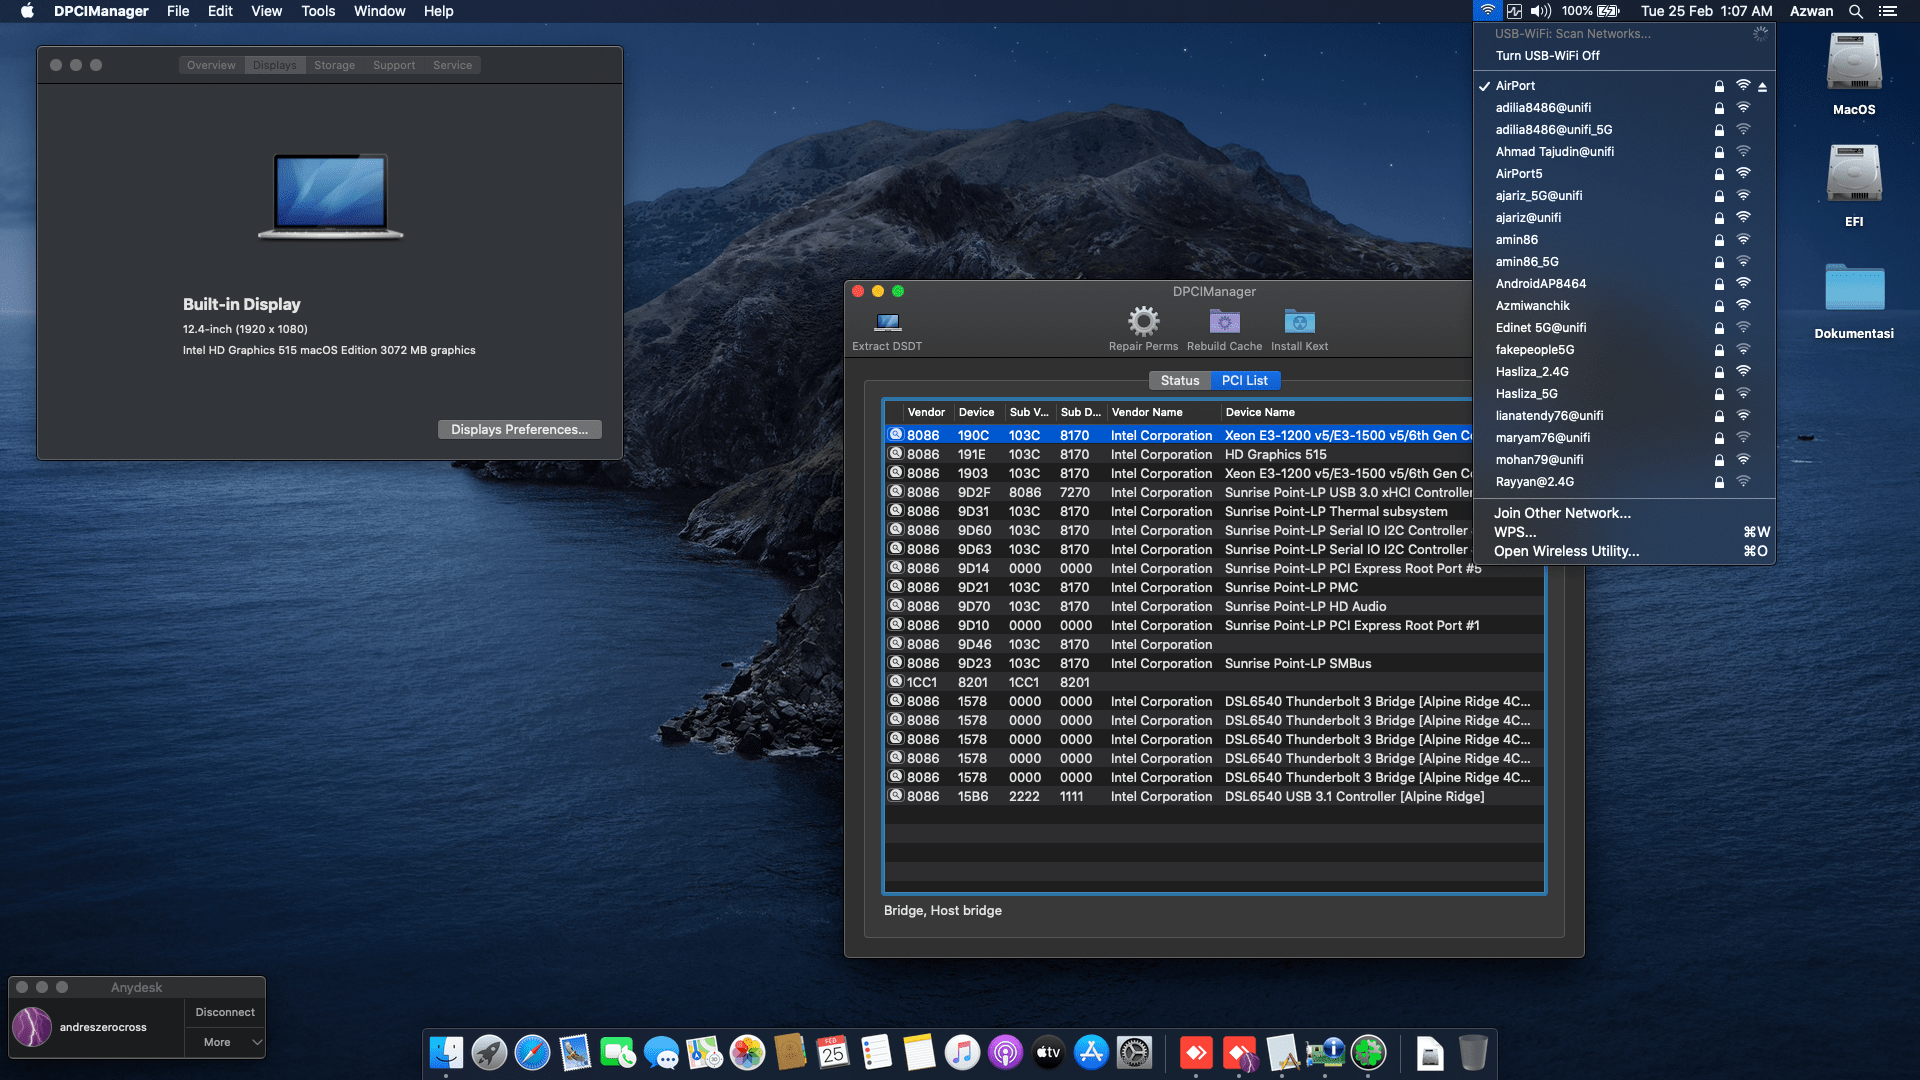Screen dimensions: 1920x1080
Task: Open the Mail app in the dock
Action: click(x=575, y=1053)
